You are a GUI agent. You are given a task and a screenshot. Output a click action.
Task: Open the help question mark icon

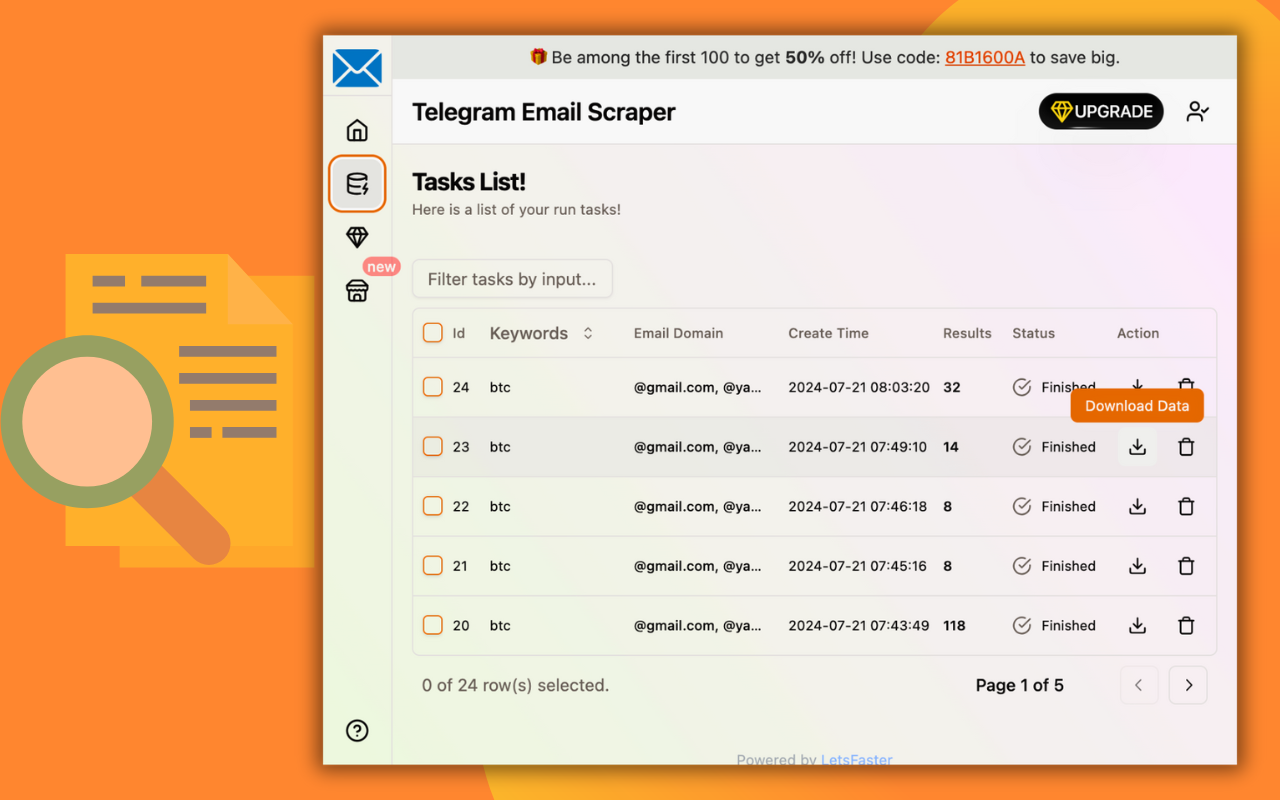point(357,731)
